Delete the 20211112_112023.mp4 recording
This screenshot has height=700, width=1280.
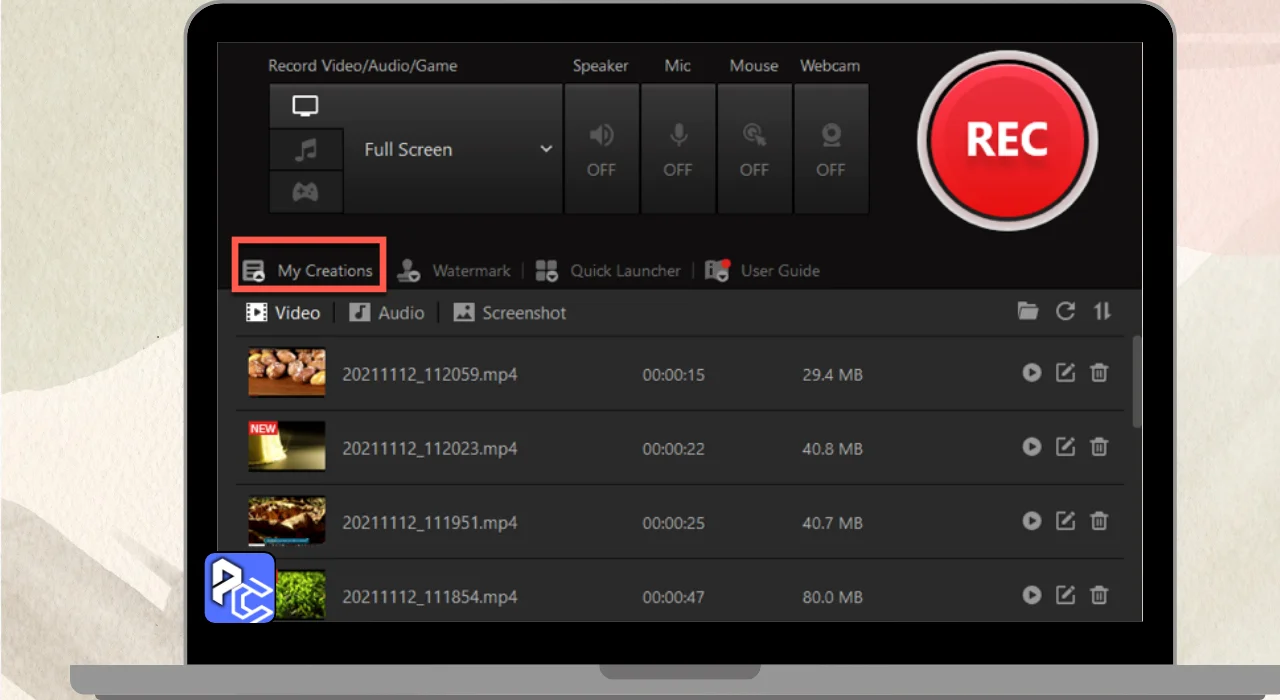[x=1099, y=447]
